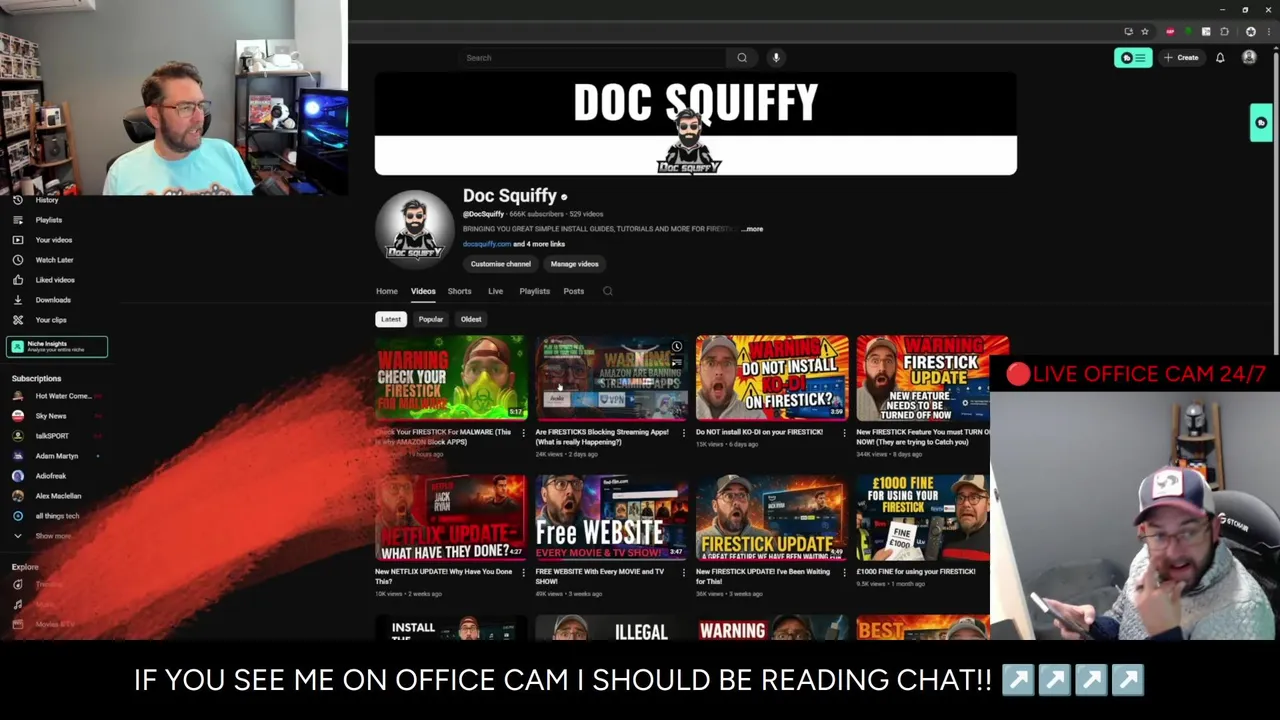Add second thumbnail video to queue
The height and width of the screenshot is (720, 1280).
pos(677,364)
